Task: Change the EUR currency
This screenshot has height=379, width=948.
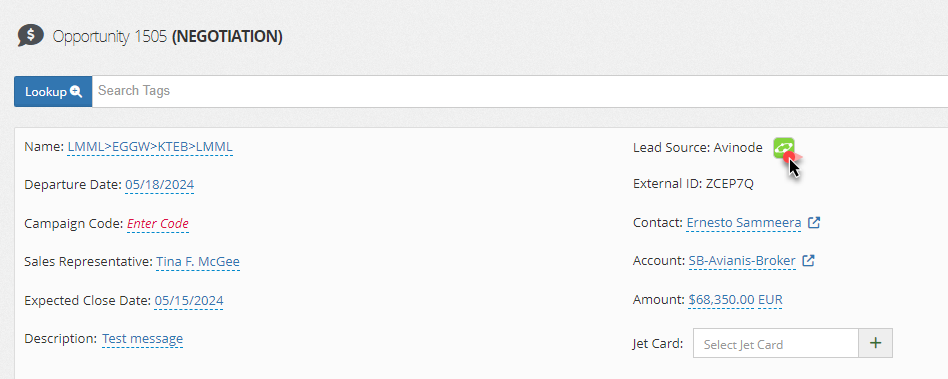Action: pyautogui.click(x=770, y=300)
